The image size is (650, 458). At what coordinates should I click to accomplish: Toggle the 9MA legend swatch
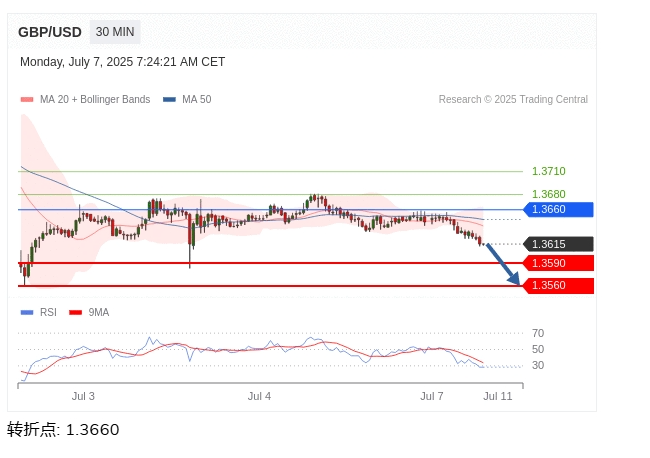75,313
